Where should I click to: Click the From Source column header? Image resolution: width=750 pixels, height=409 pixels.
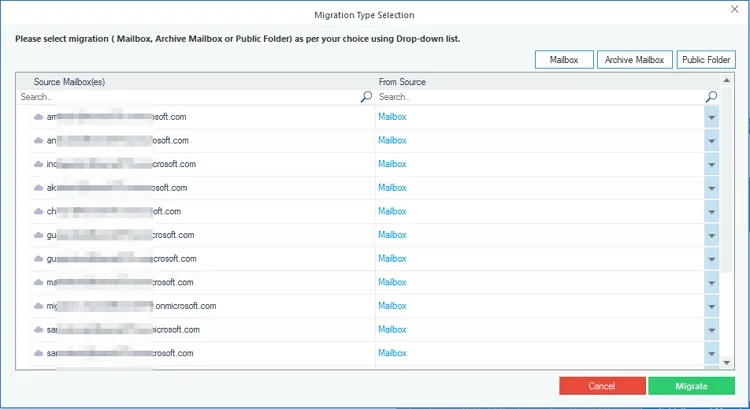pyautogui.click(x=547, y=82)
